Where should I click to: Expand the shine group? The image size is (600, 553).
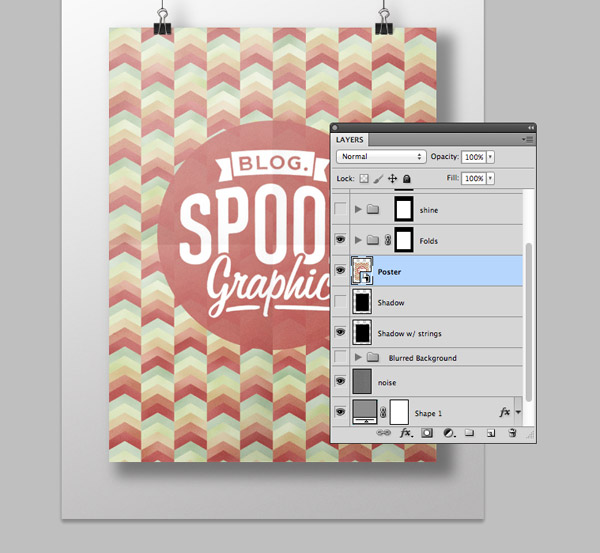[x=358, y=209]
